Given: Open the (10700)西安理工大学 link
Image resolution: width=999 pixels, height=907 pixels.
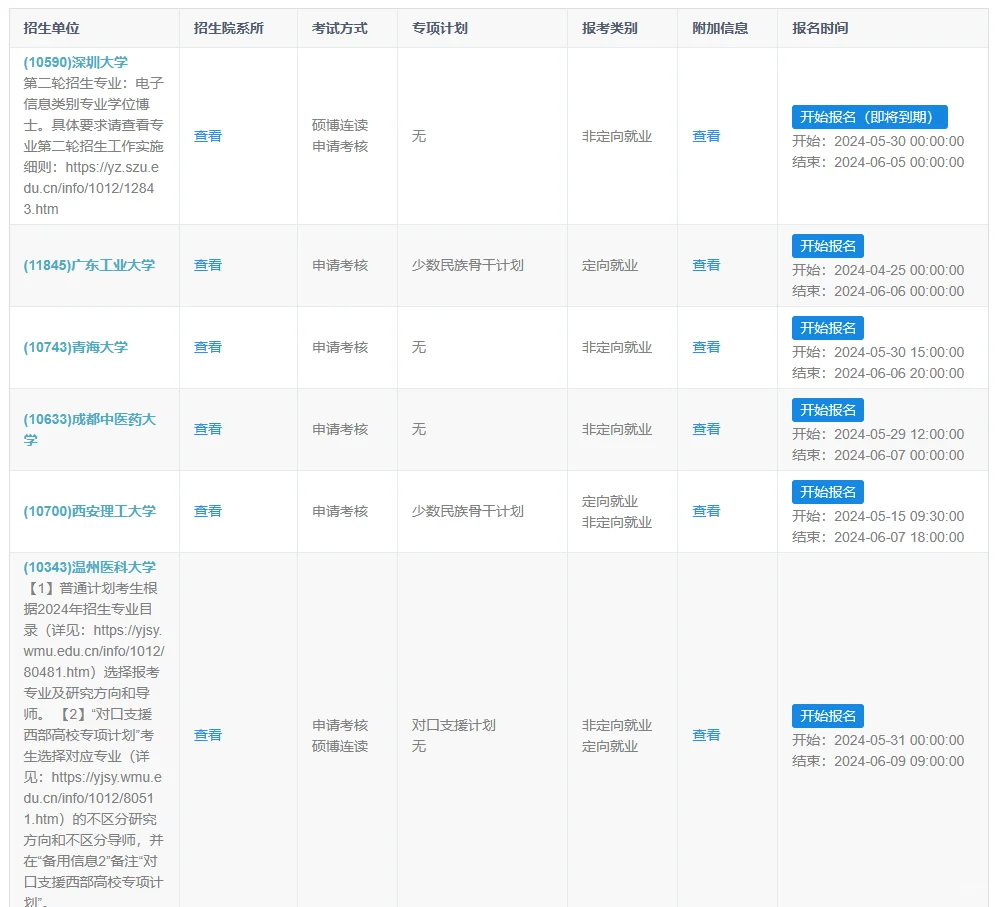Looking at the screenshot, I should [x=89, y=511].
